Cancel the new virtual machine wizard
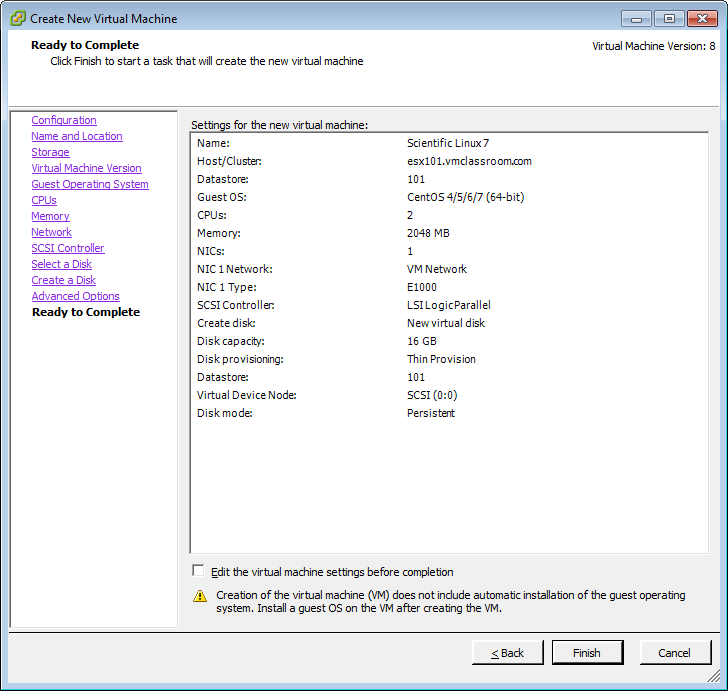 675,653
